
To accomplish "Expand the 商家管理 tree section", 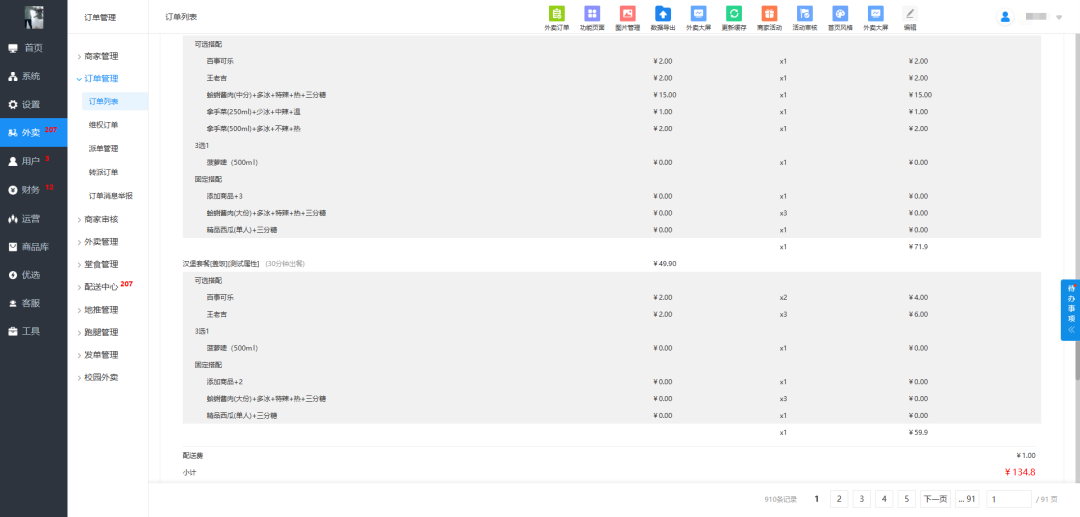I will [101, 56].
